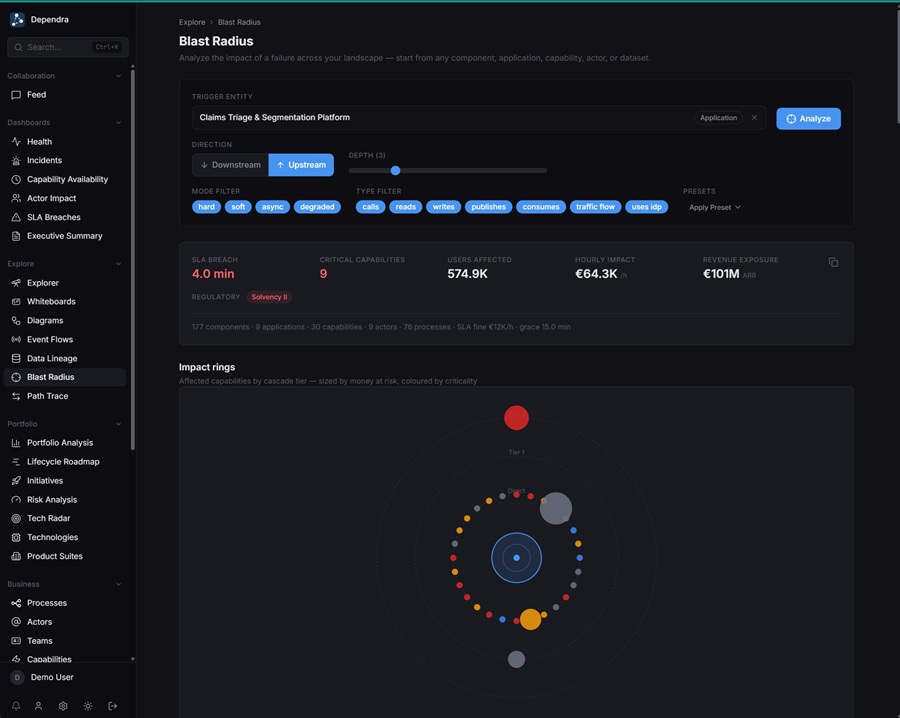Click the Tech Radar icon
Screen dimensions: 900x718
point(16,518)
